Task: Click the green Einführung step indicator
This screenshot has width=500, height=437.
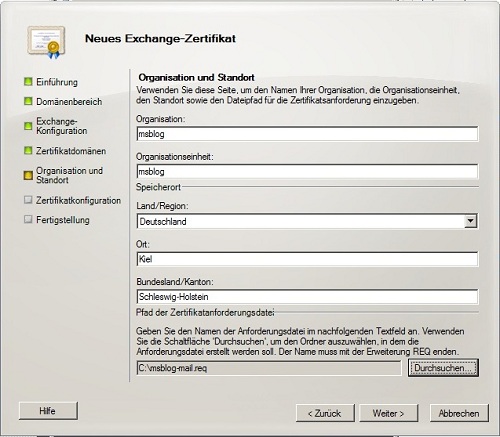Action: 28,81
